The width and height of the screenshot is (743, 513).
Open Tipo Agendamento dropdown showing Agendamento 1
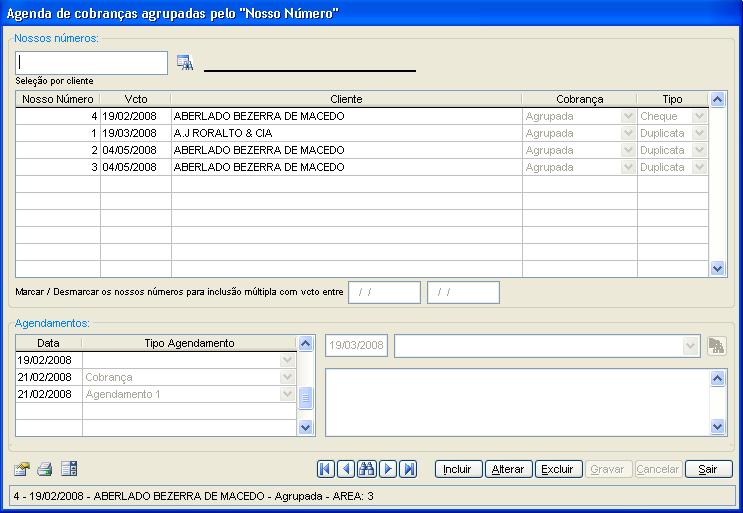pyautogui.click(x=287, y=394)
